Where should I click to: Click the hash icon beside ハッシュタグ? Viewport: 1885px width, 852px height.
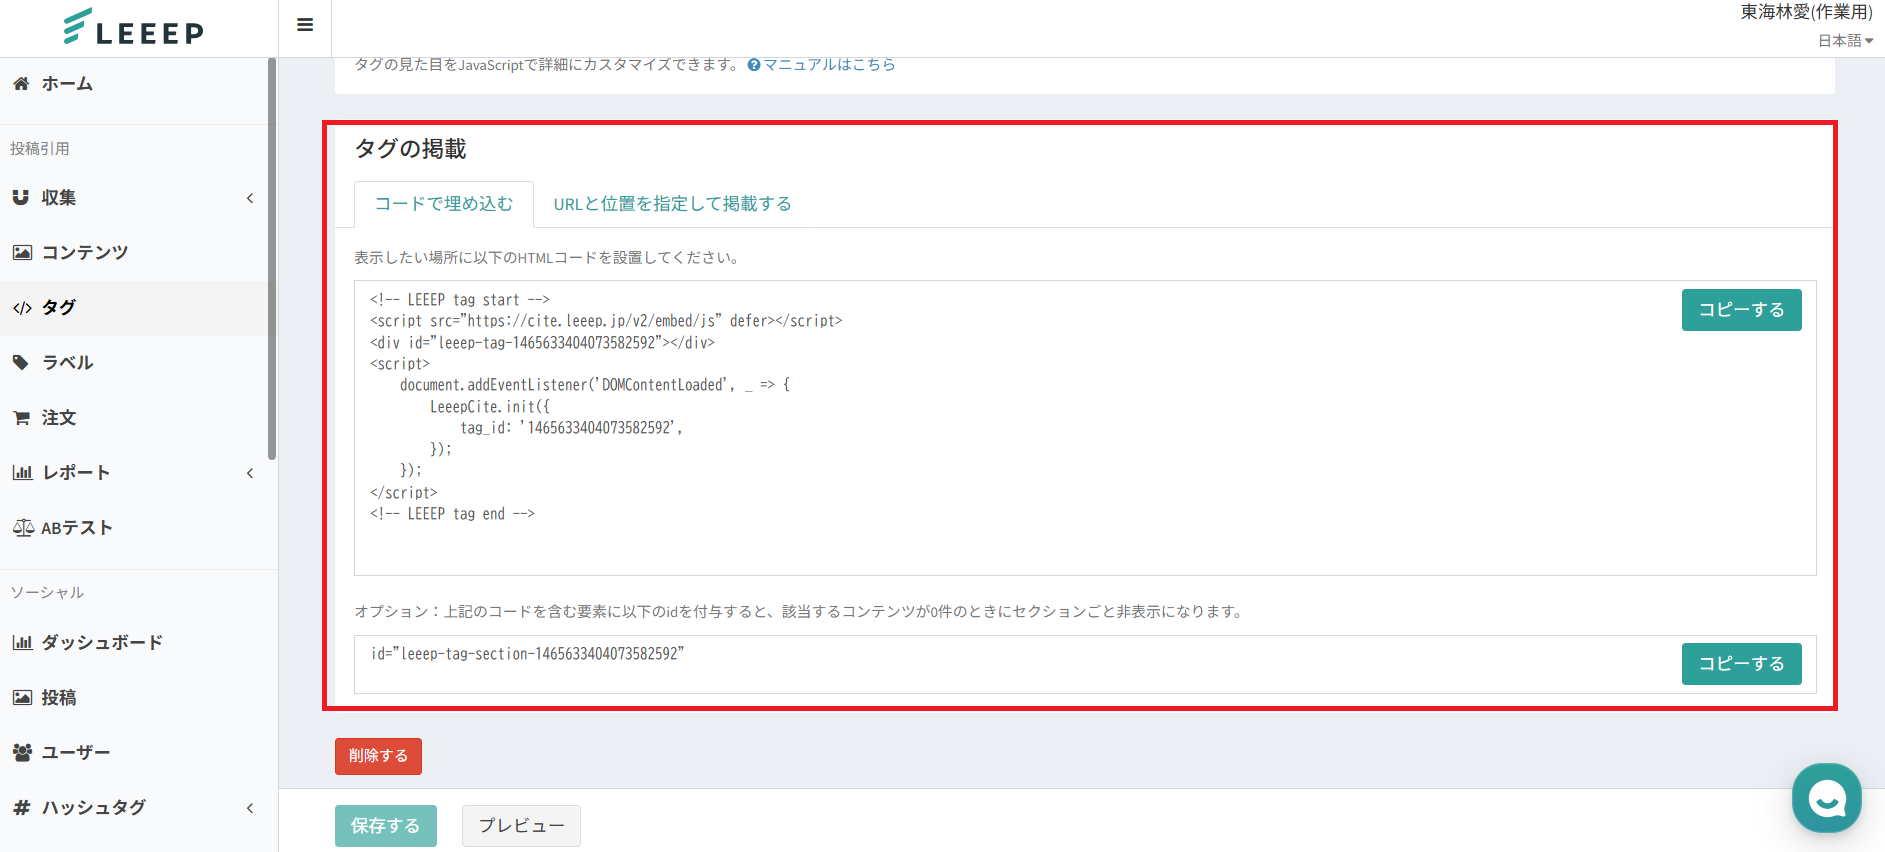pyautogui.click(x=21, y=807)
